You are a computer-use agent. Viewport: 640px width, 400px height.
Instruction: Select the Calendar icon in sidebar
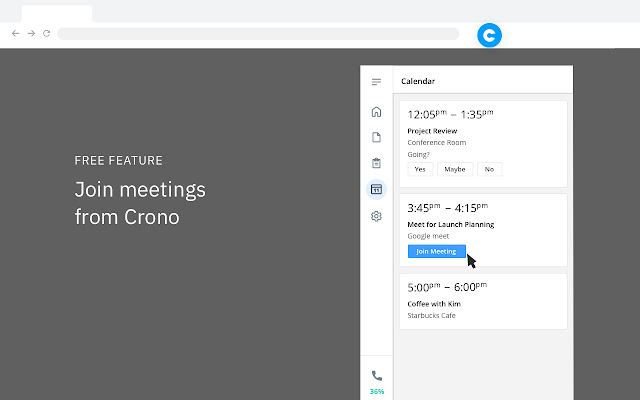tap(376, 189)
